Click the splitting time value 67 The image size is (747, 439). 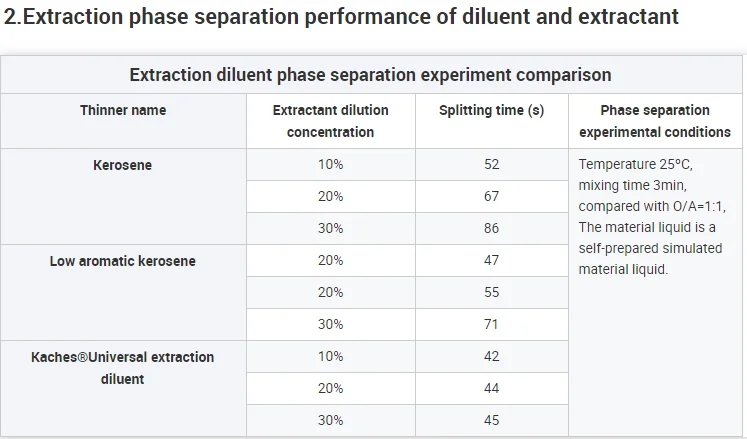(491, 197)
